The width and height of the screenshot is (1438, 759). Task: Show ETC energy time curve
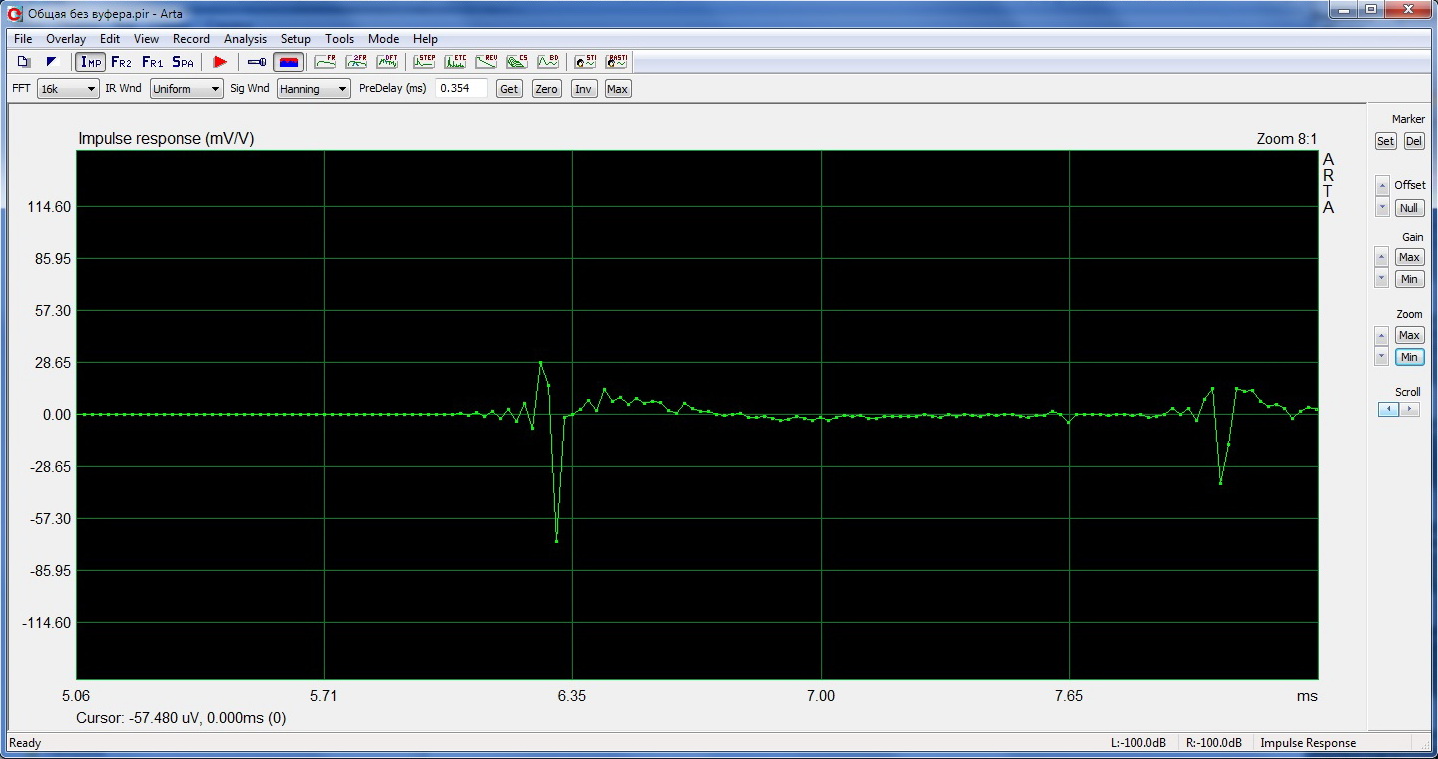(x=456, y=62)
